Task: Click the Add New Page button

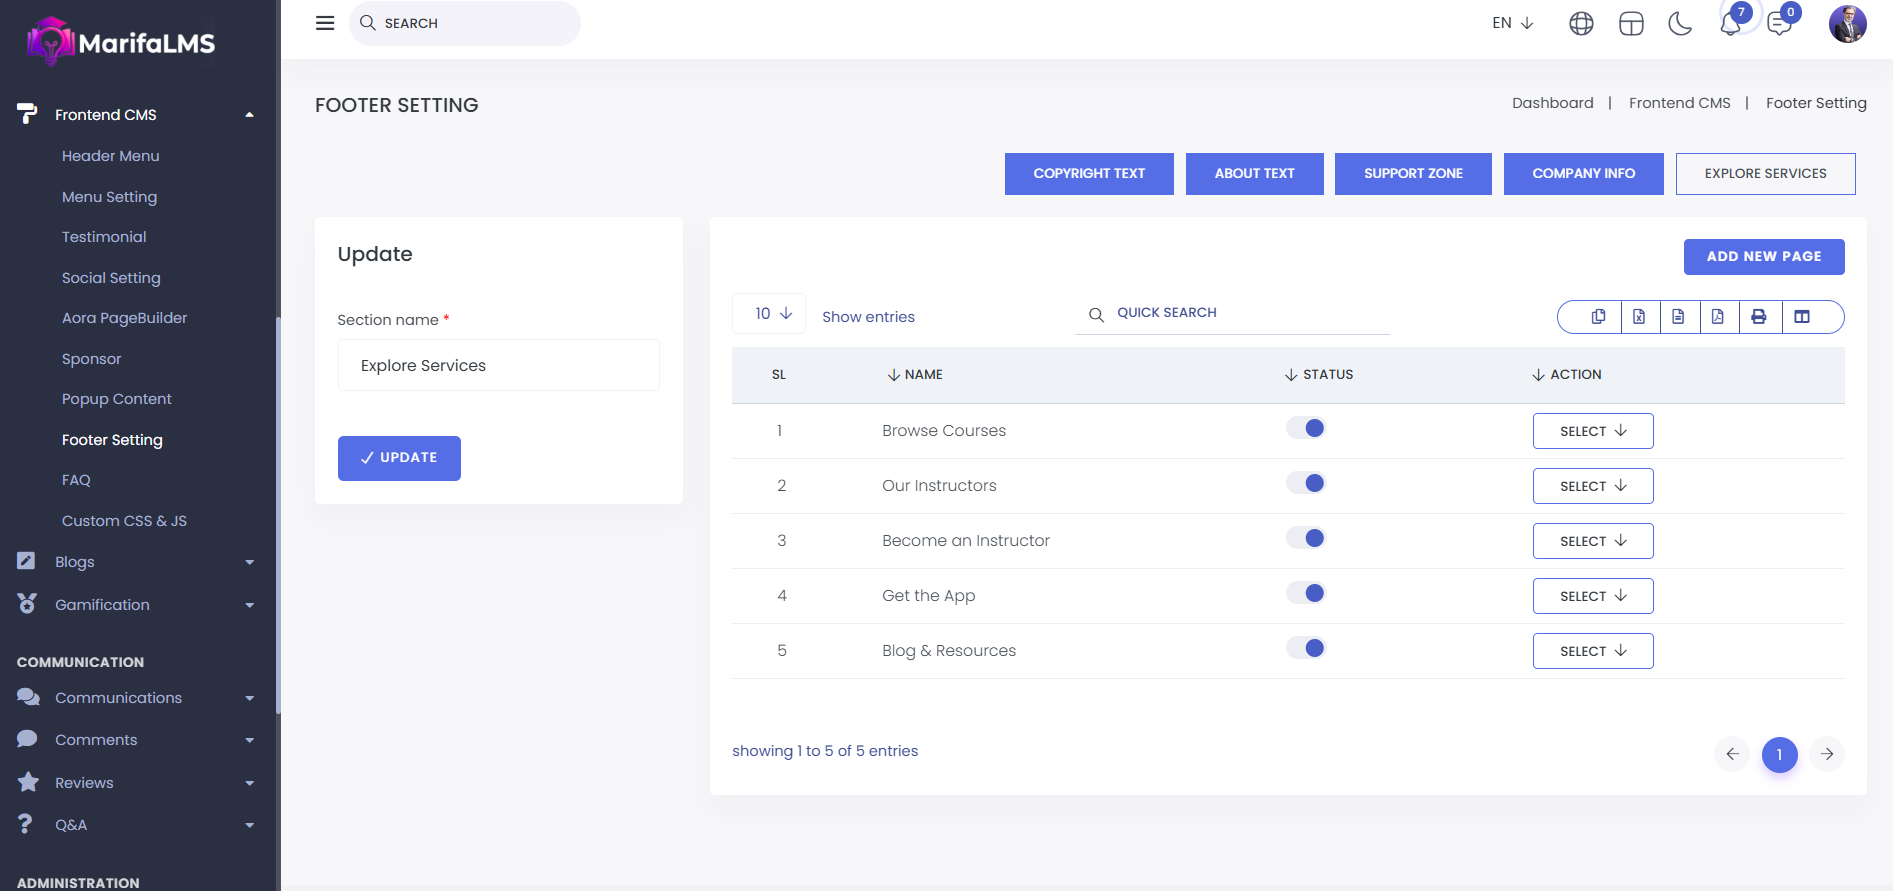Action: tap(1763, 257)
